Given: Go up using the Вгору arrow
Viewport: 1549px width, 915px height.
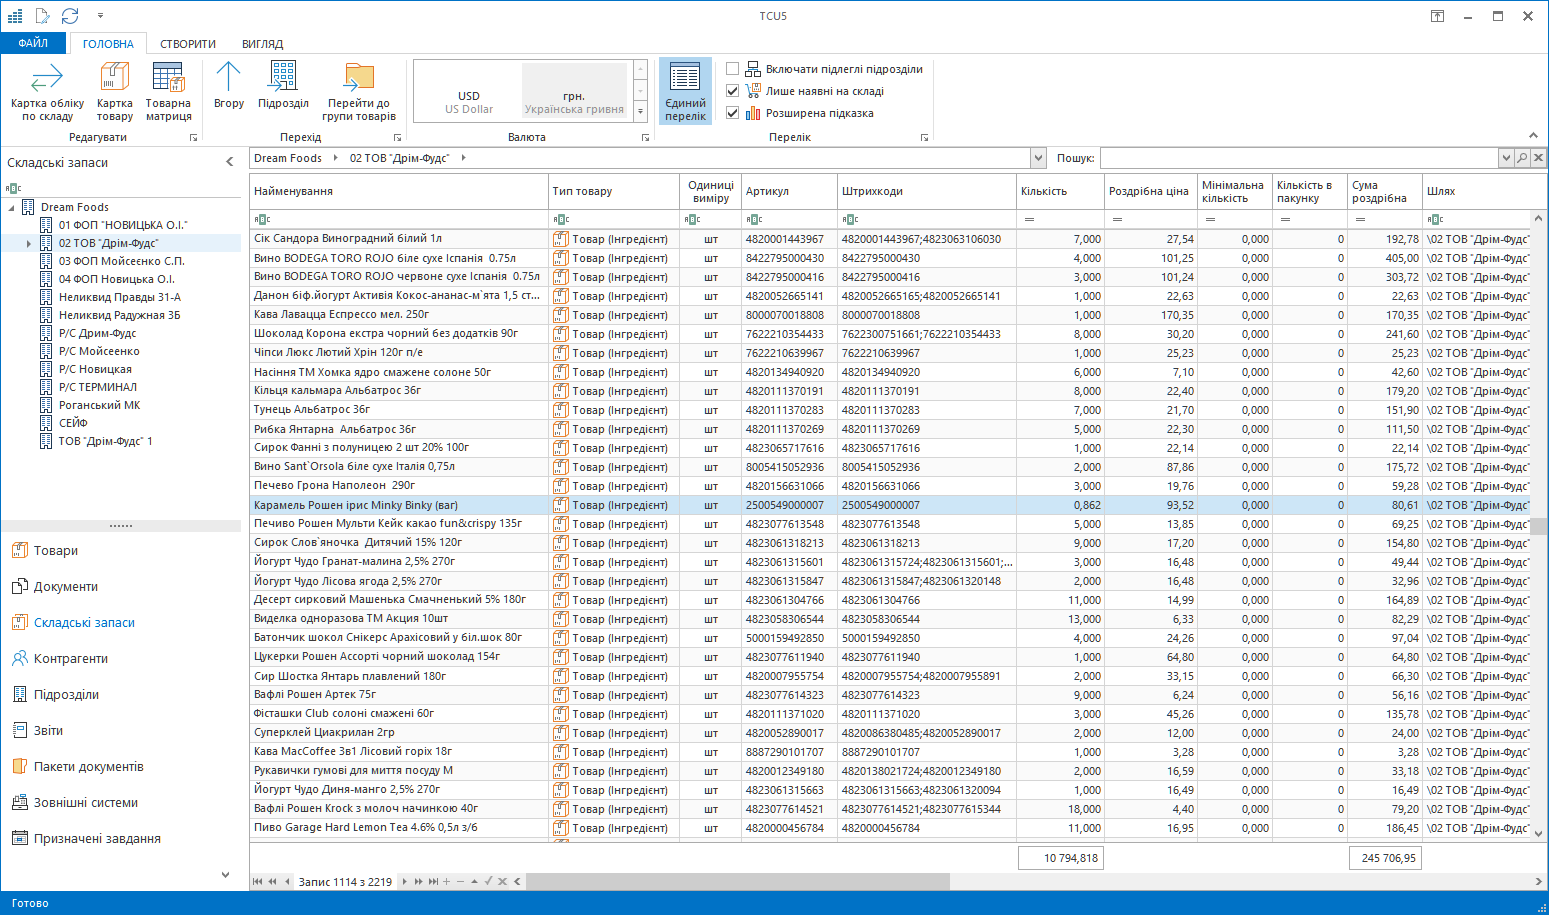Looking at the screenshot, I should point(228,86).
